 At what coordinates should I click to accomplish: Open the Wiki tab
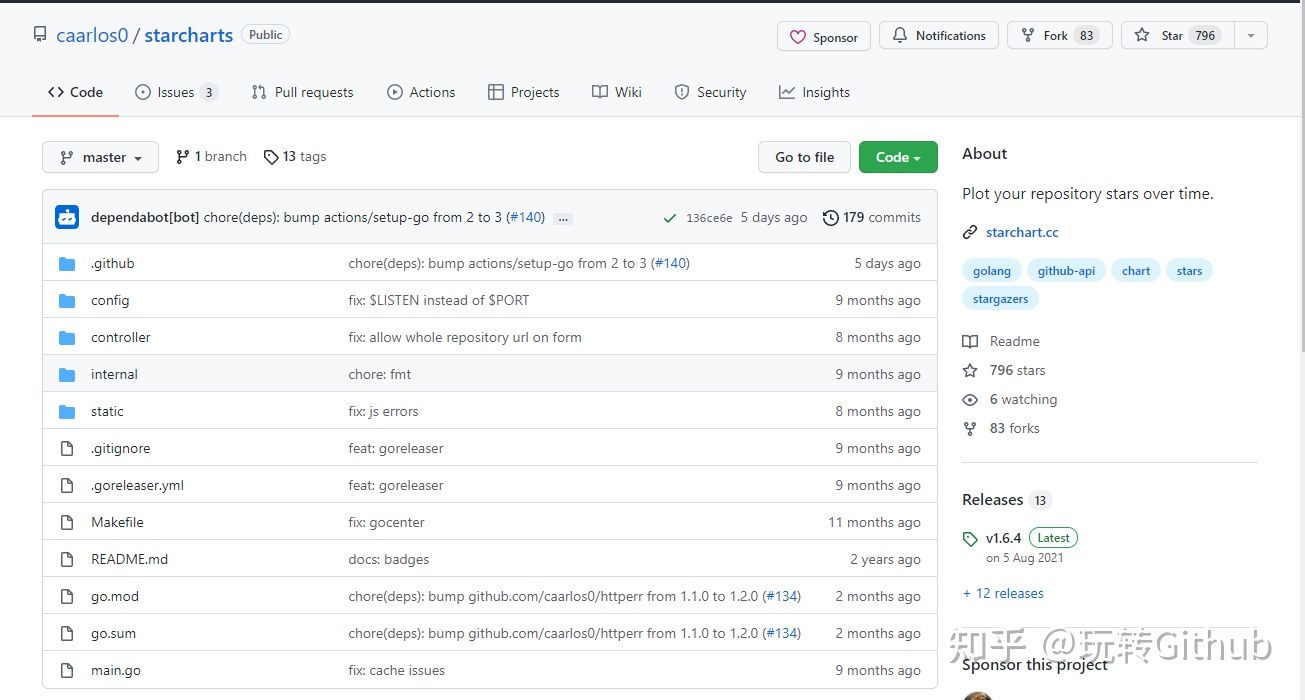click(x=617, y=92)
